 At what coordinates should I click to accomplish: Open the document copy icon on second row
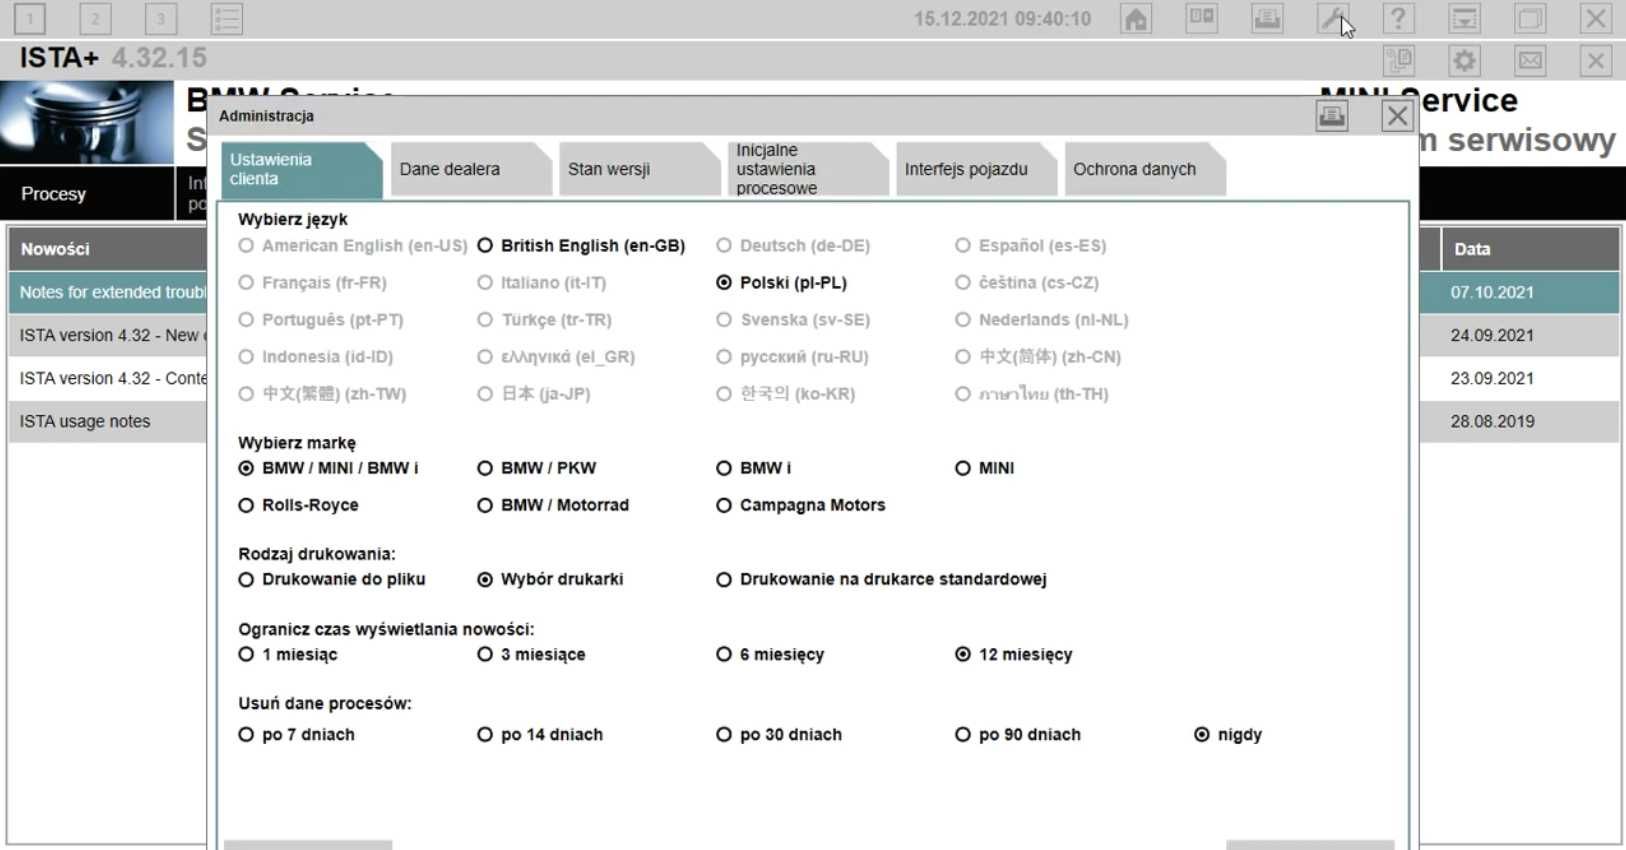click(x=1399, y=61)
